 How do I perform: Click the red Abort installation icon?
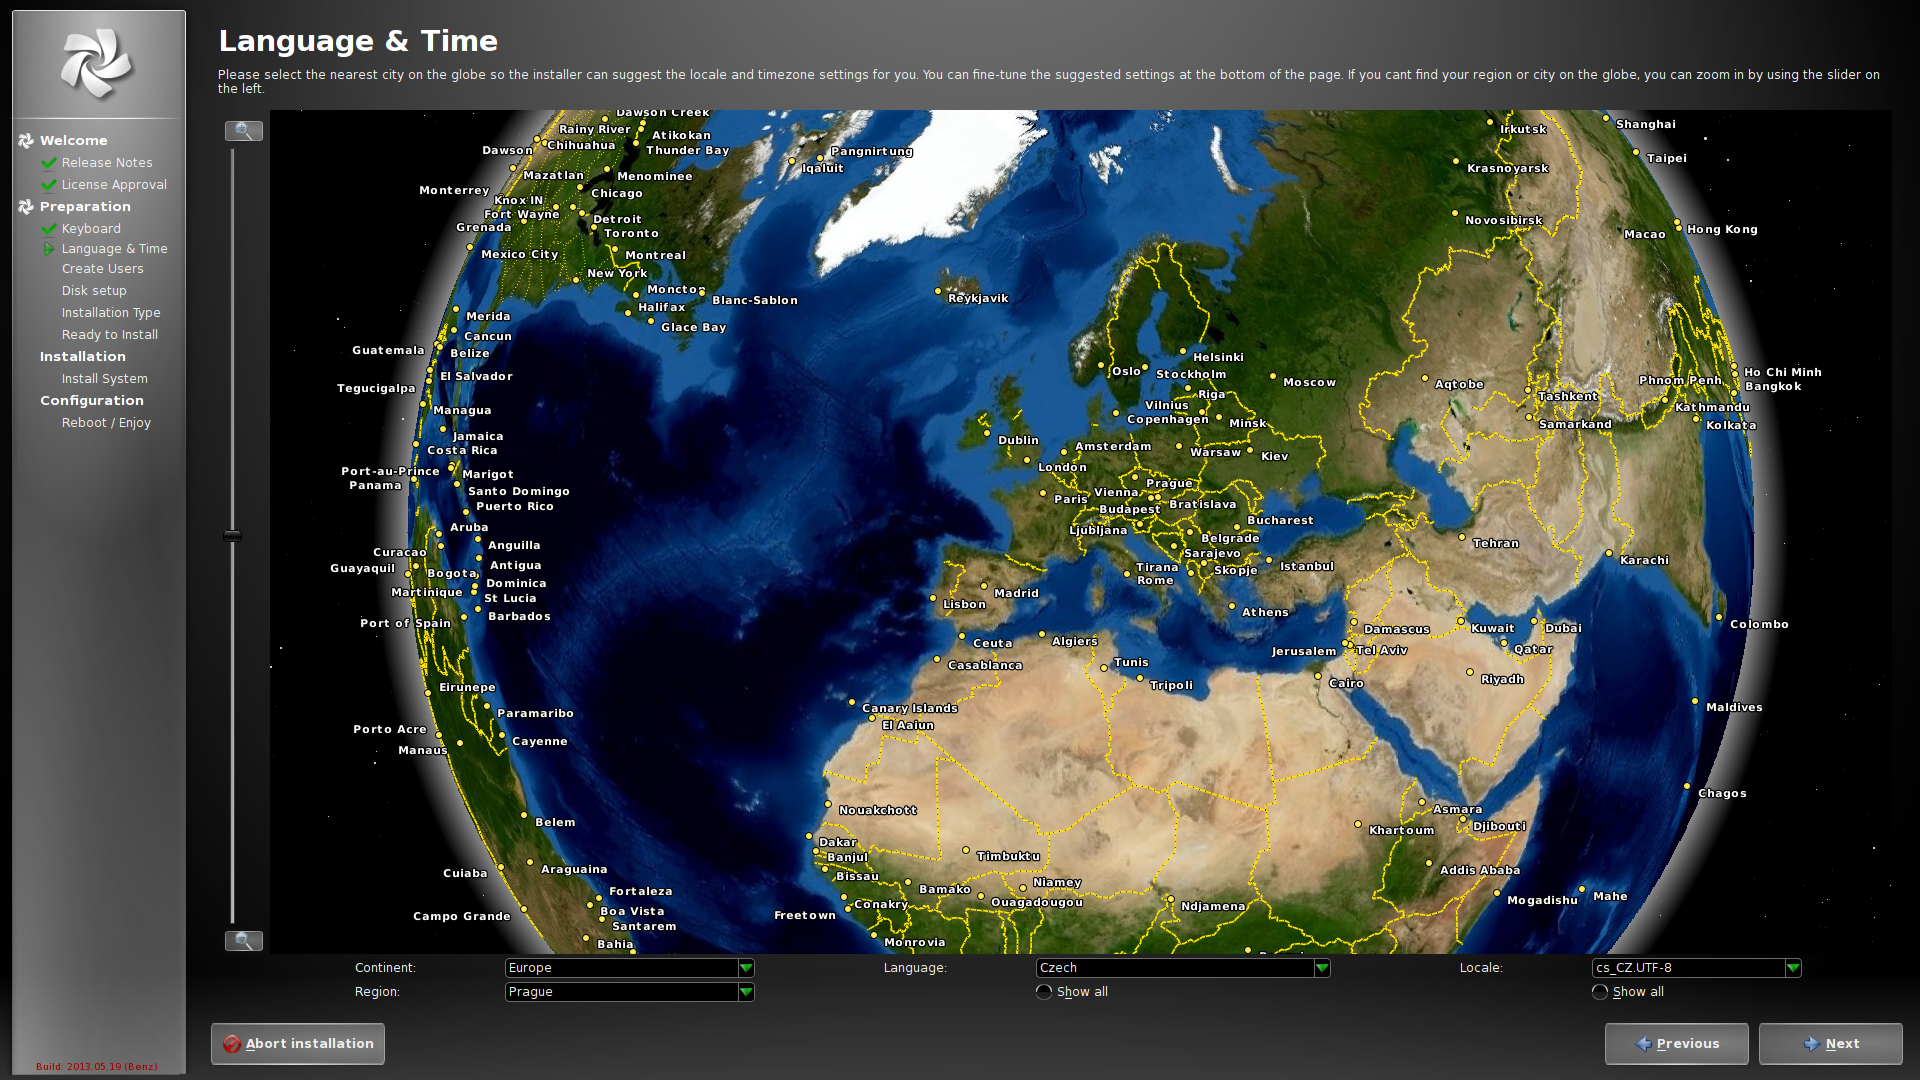point(232,1044)
